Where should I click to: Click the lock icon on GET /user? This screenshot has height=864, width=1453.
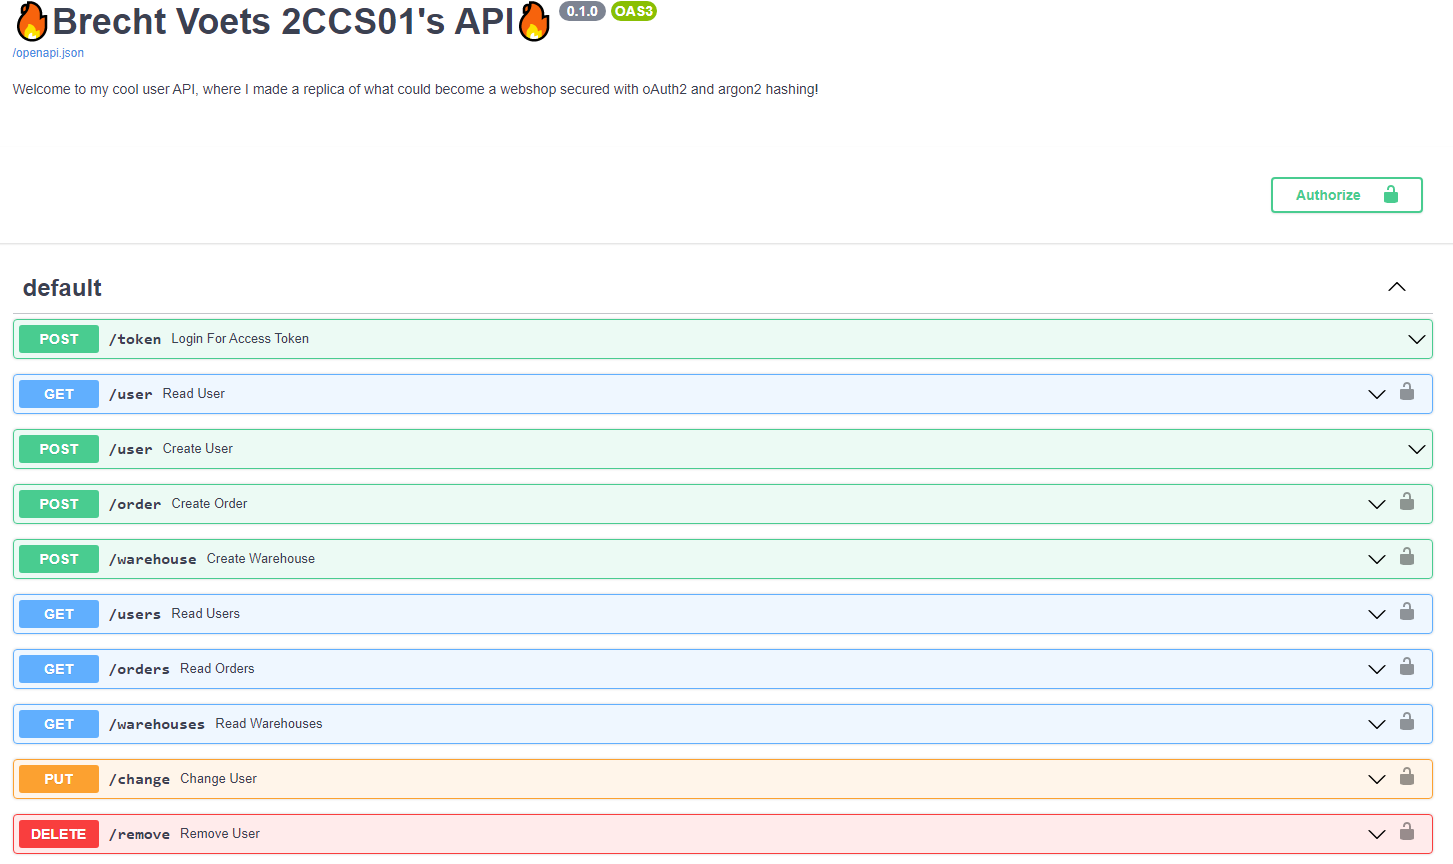(x=1407, y=393)
